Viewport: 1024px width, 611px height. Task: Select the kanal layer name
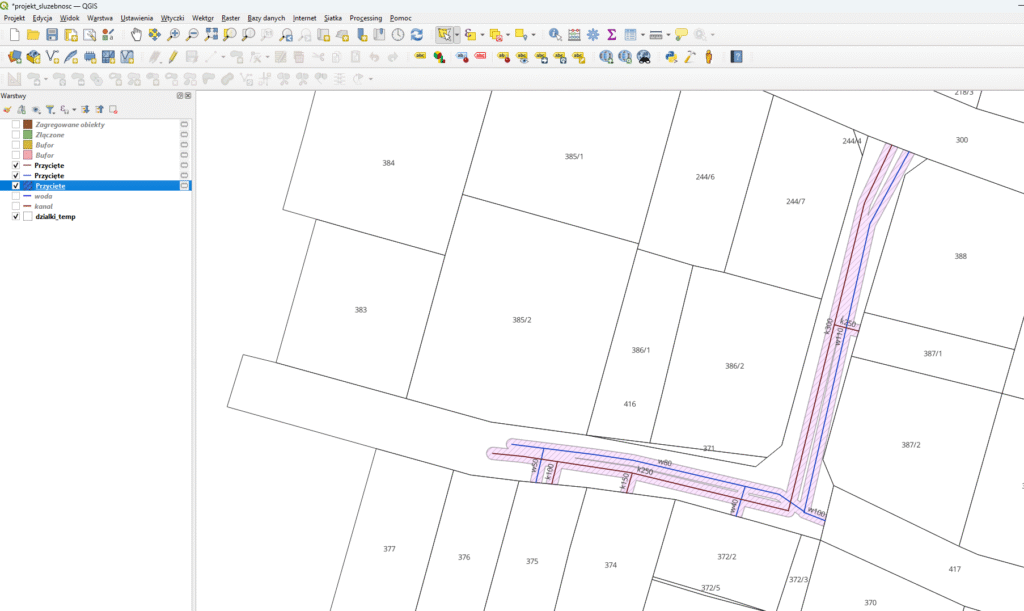43,206
